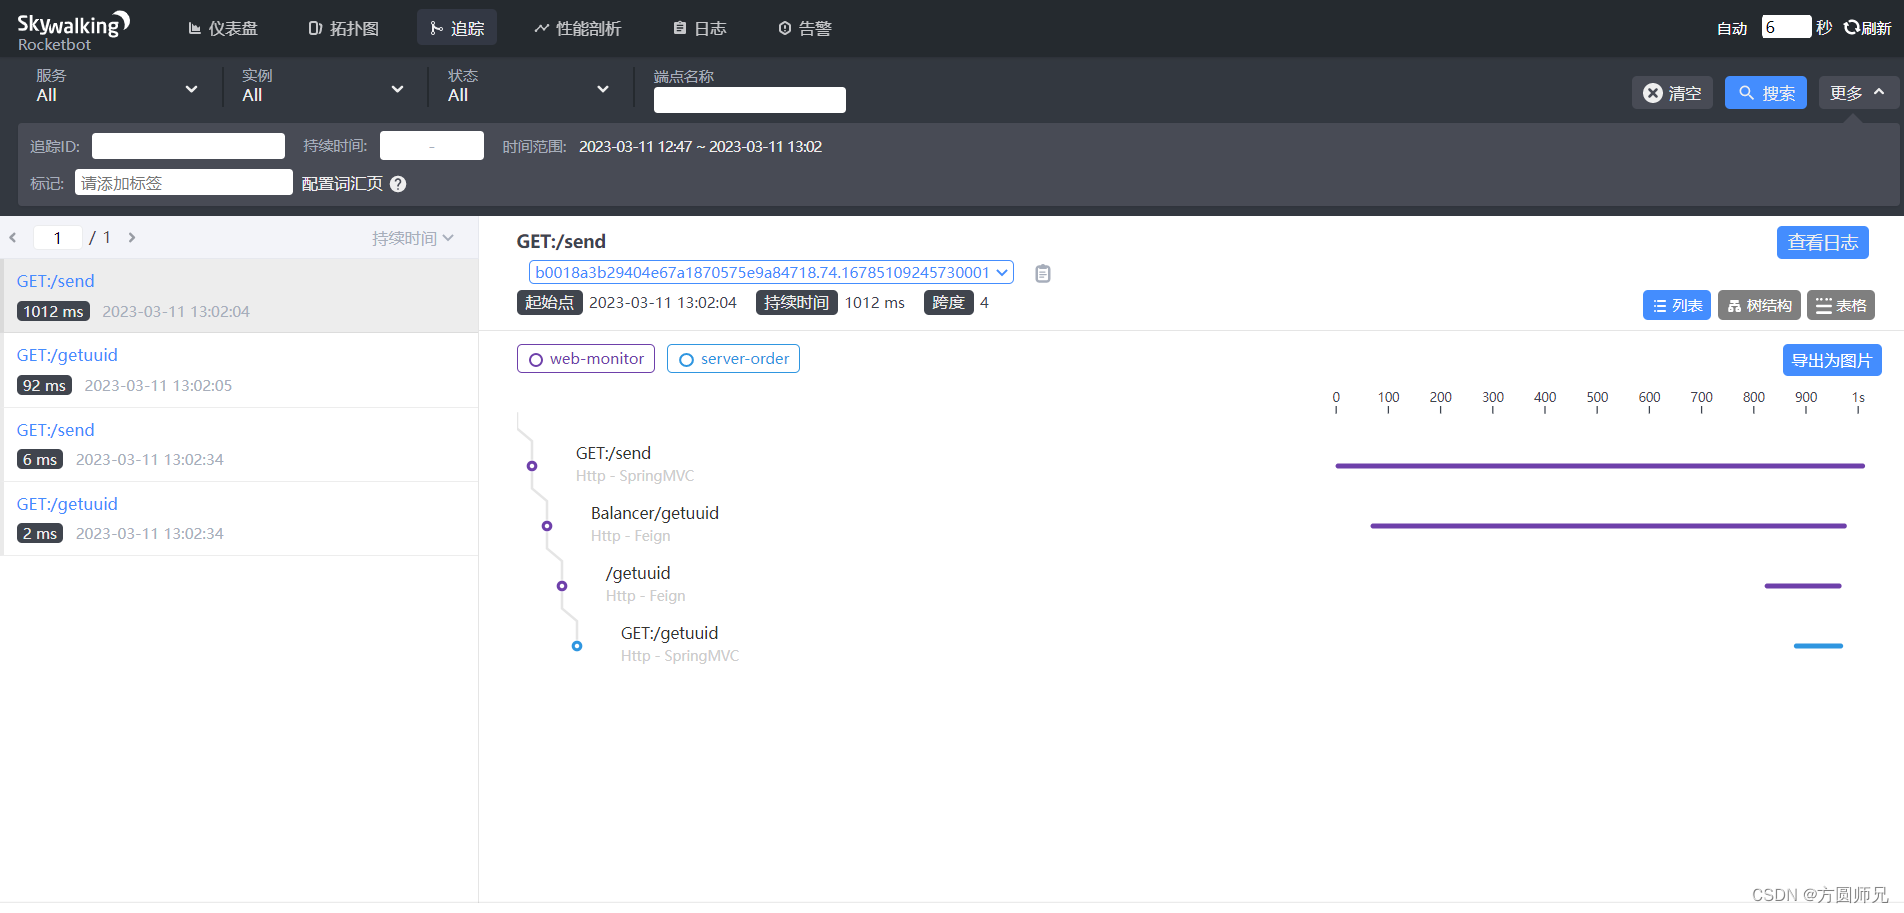Click the 刷新 refresh button
The image size is (1904, 913).
click(1868, 28)
